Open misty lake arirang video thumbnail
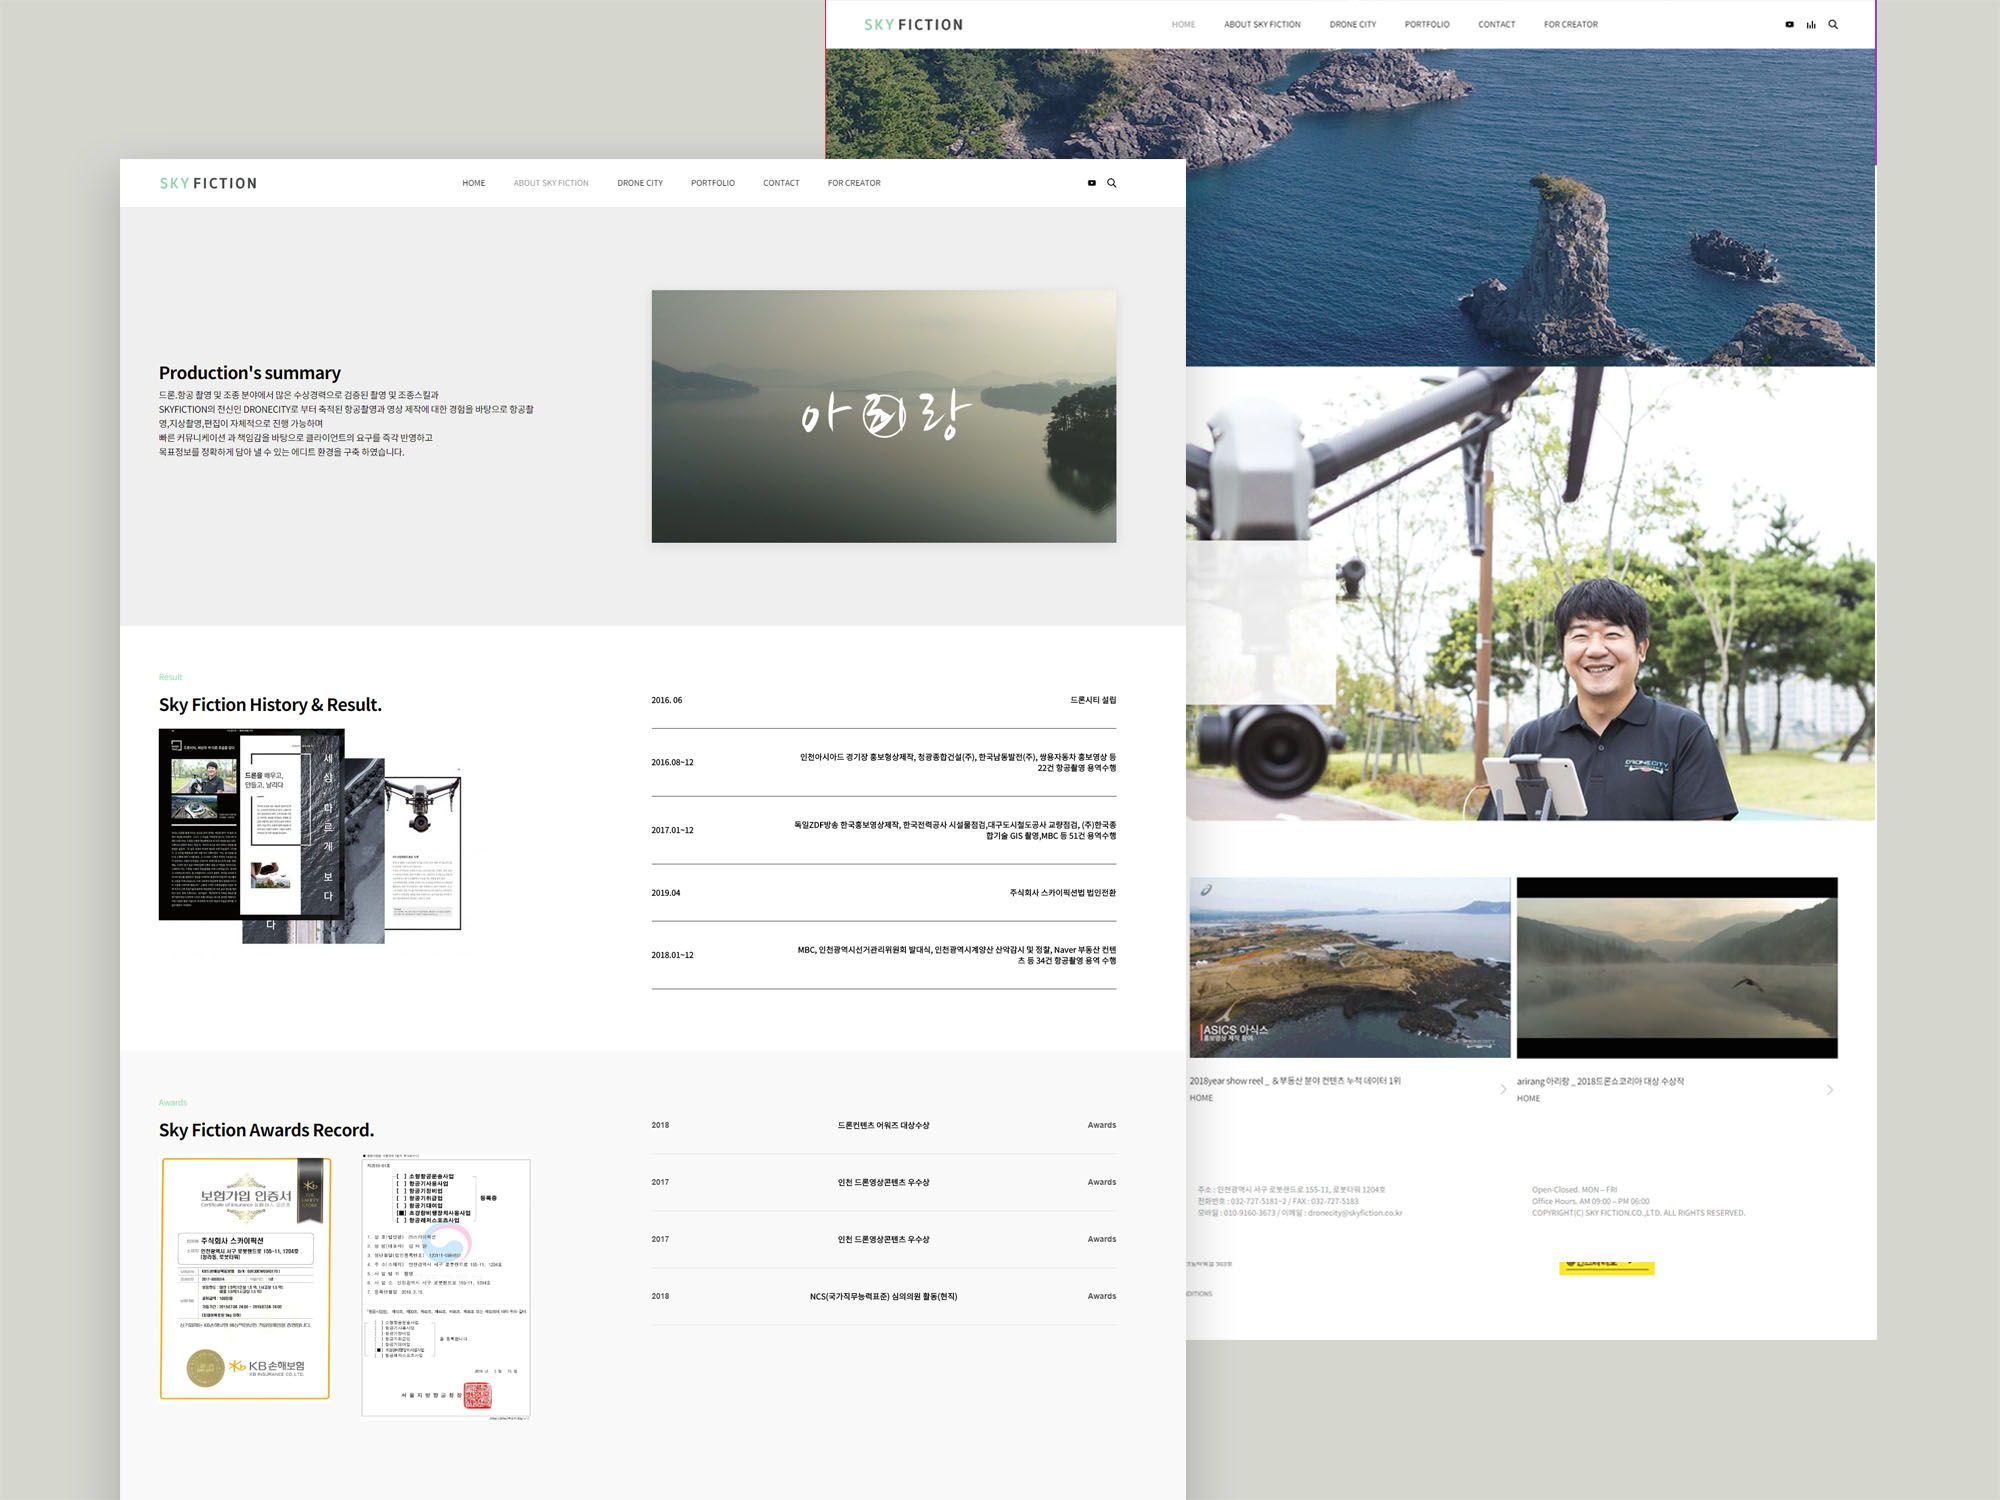Screen dimensions: 2000x1500 (1676, 967)
